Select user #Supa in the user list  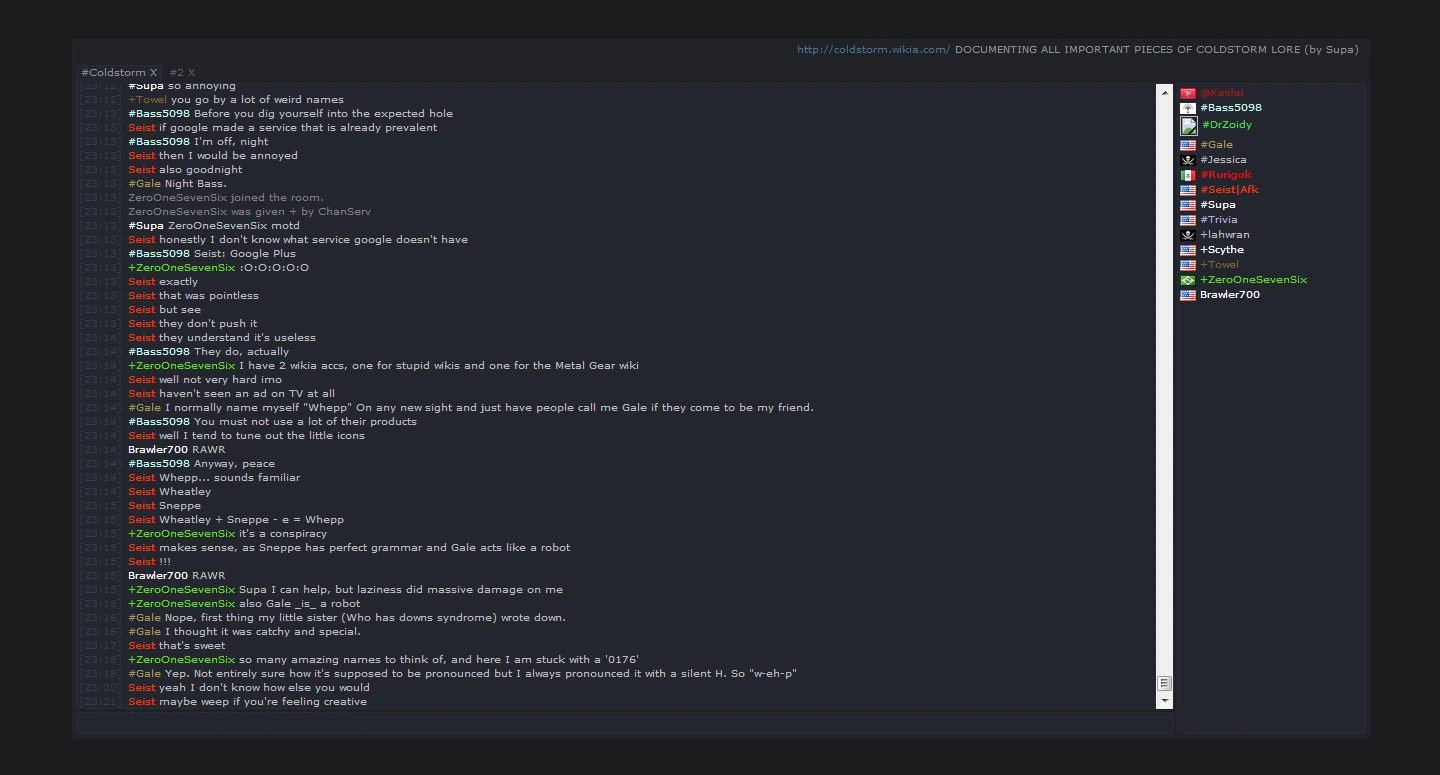coord(1217,205)
